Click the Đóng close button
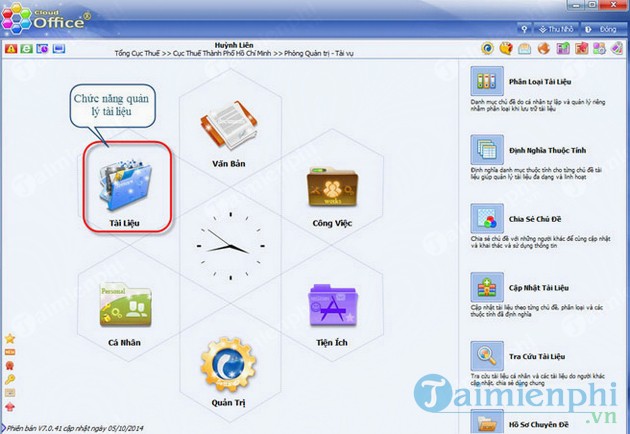This screenshot has height=434, width=630. point(601,29)
